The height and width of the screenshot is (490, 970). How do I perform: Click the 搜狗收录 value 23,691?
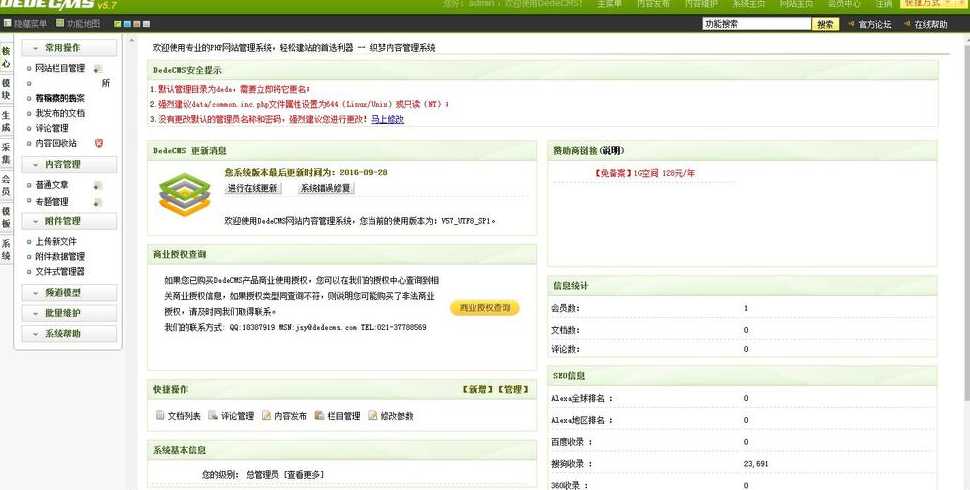point(756,463)
